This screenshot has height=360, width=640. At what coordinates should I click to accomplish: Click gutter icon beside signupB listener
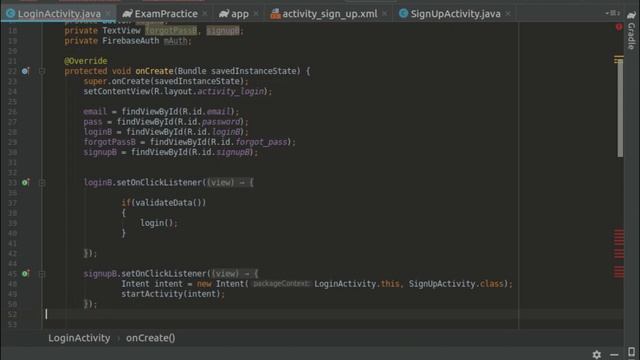pyautogui.click(x=25, y=273)
